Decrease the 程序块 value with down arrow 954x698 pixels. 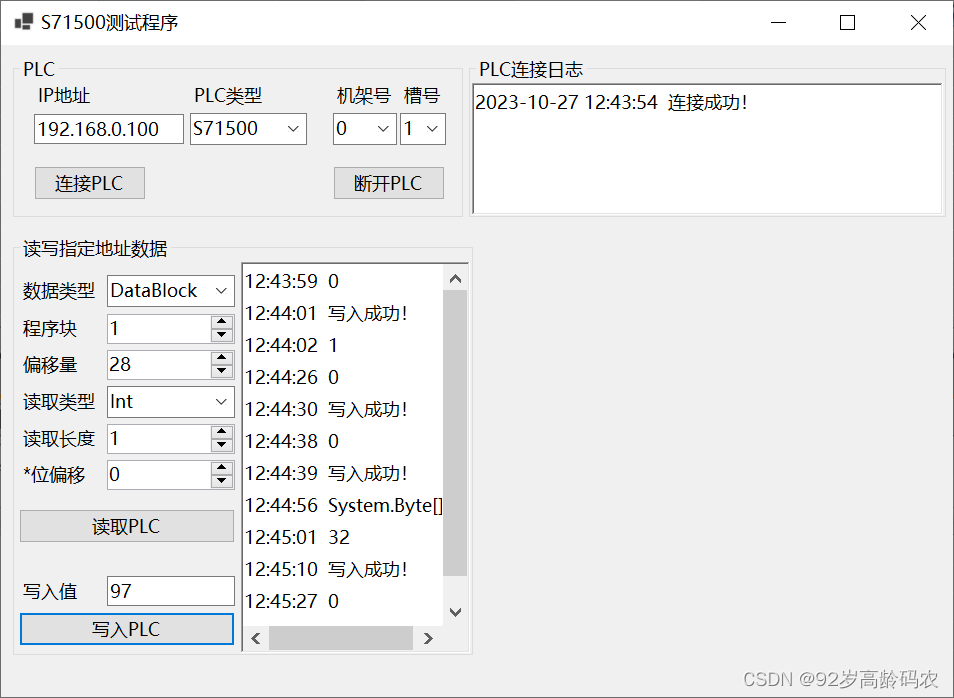222,335
